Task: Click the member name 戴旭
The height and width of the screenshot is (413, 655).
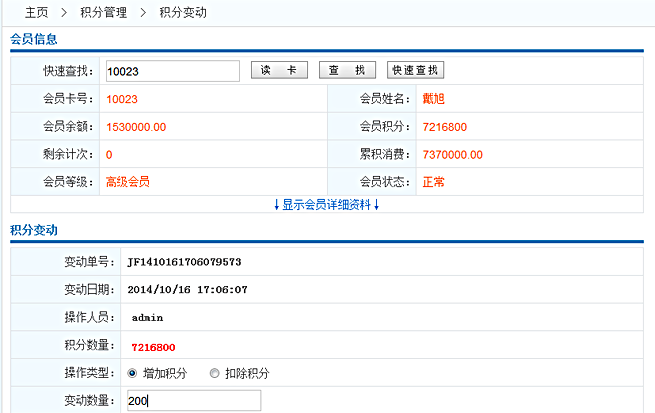Action: click(x=434, y=99)
